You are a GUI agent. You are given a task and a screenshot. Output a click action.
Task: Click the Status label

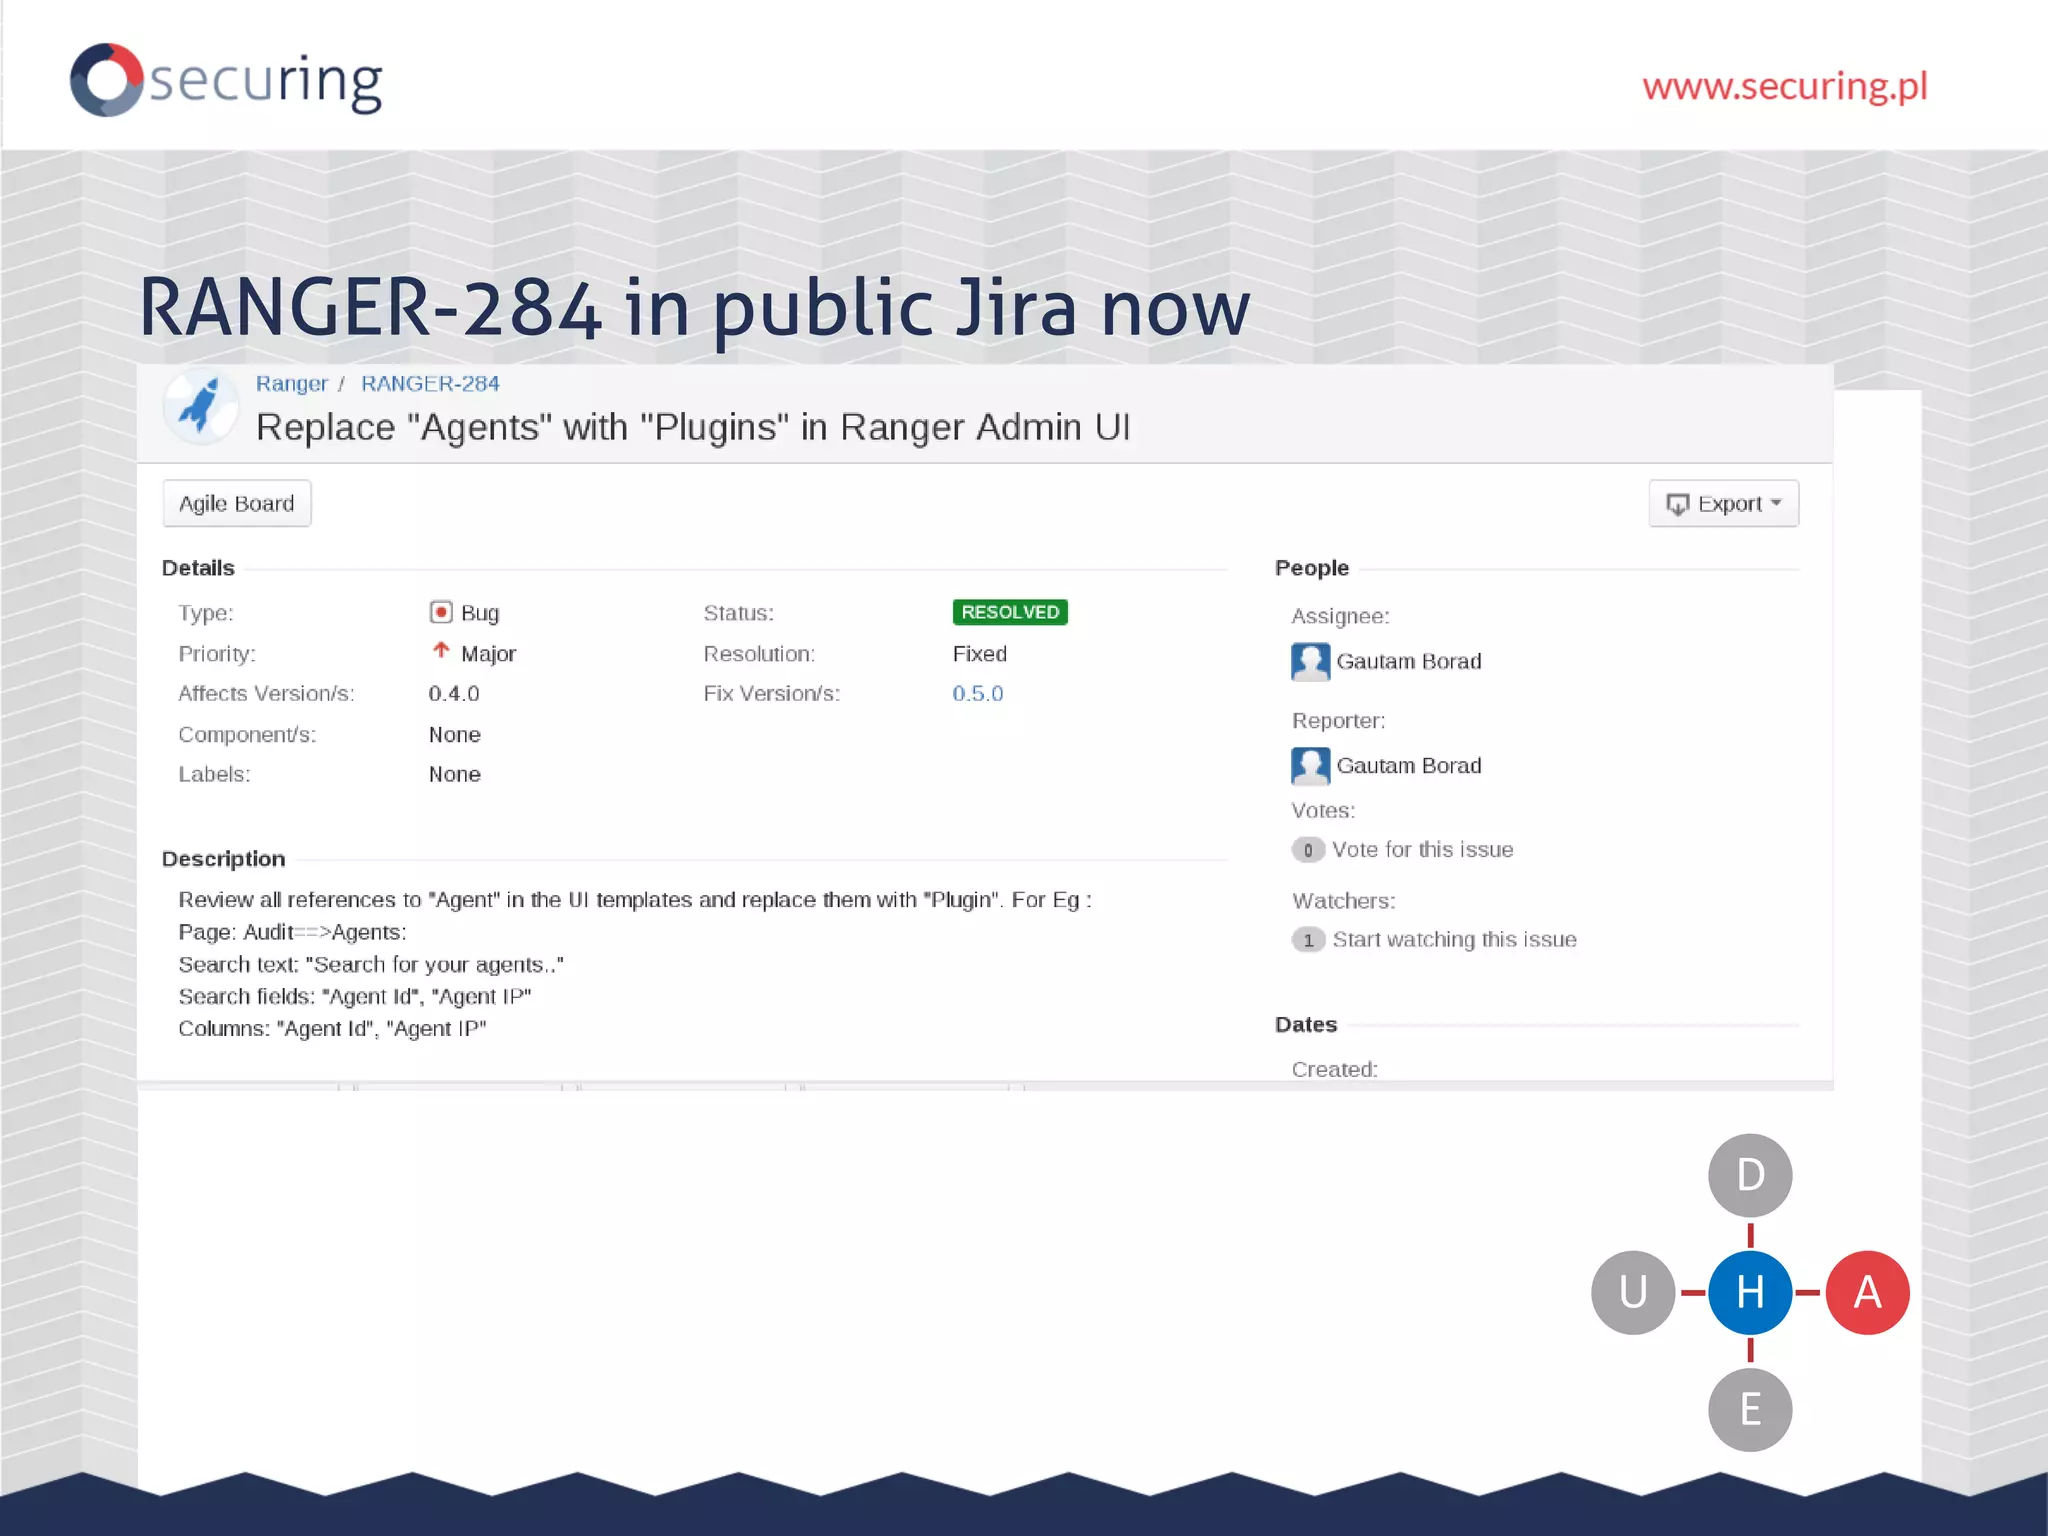[738, 613]
